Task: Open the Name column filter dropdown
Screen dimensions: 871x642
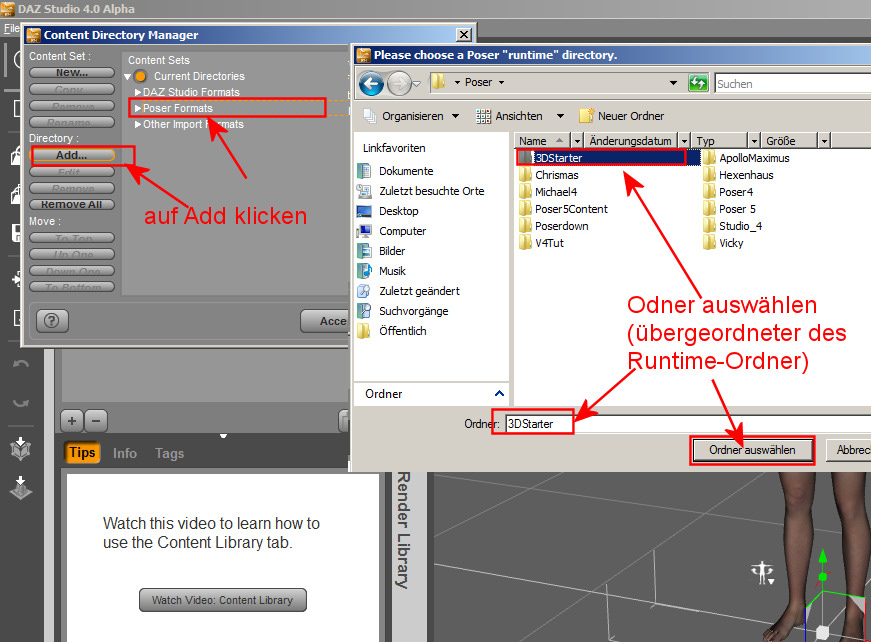Action: pos(577,141)
